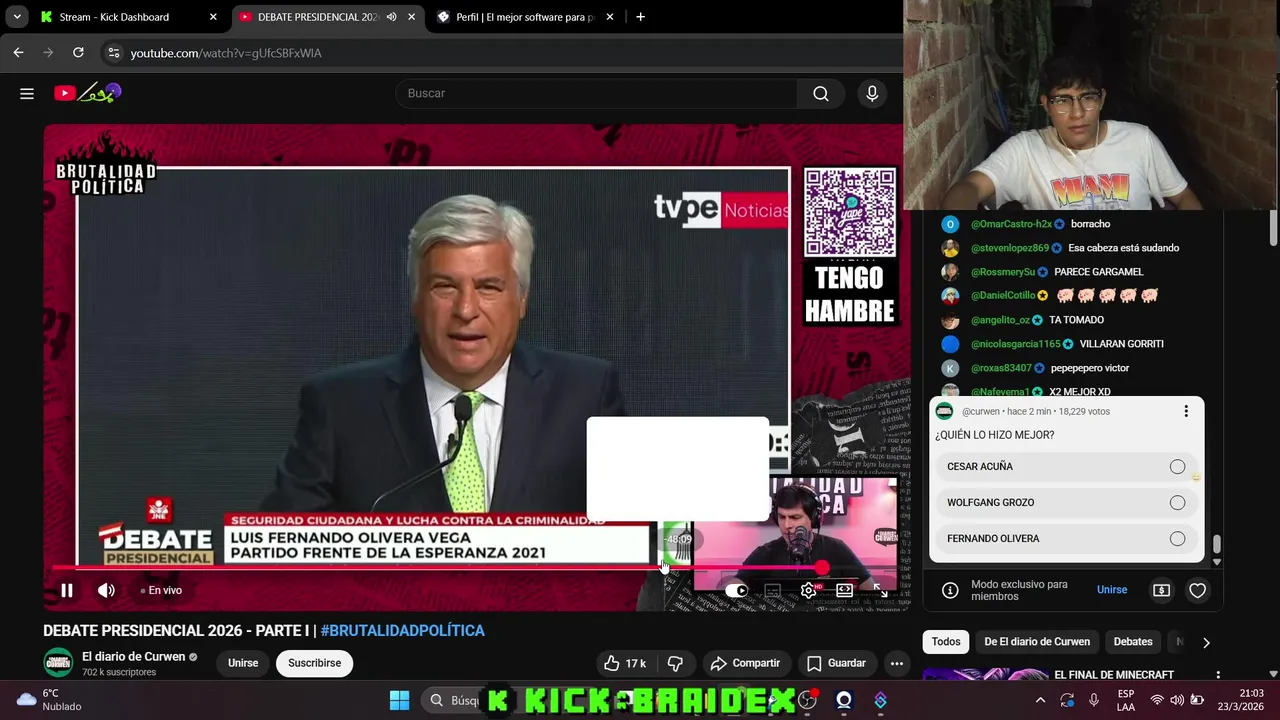
Task: Open a new browser tab
Action: [640, 17]
